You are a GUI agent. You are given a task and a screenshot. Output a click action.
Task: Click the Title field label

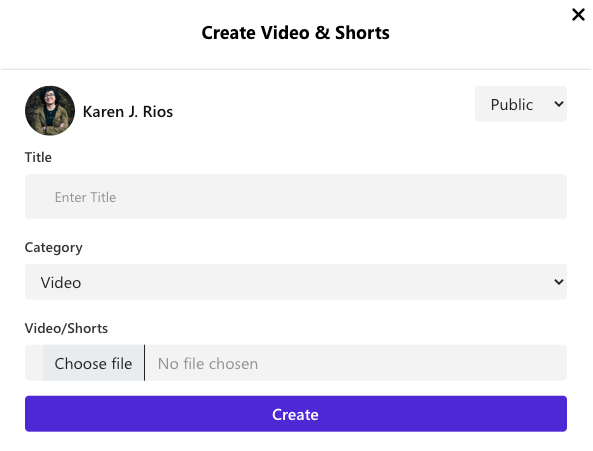point(38,157)
